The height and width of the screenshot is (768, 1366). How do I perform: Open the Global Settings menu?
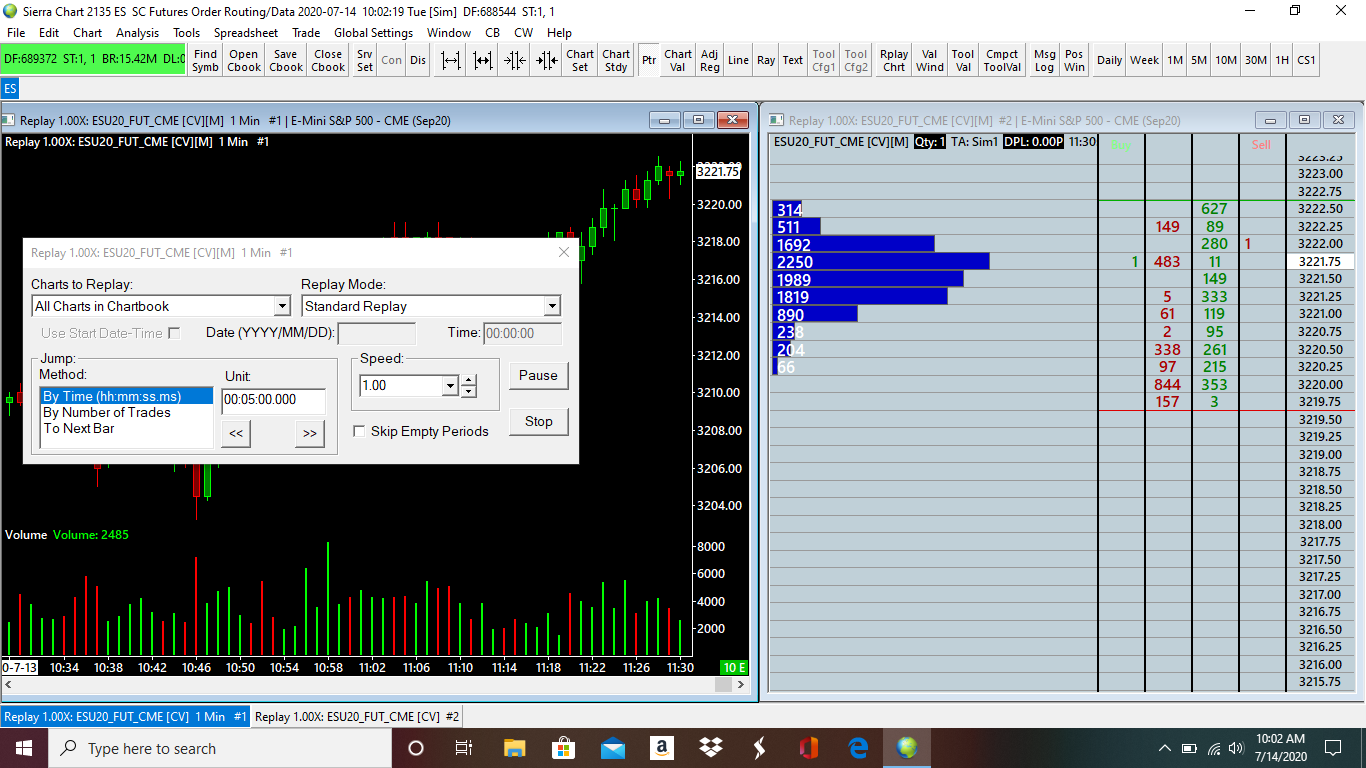[374, 33]
